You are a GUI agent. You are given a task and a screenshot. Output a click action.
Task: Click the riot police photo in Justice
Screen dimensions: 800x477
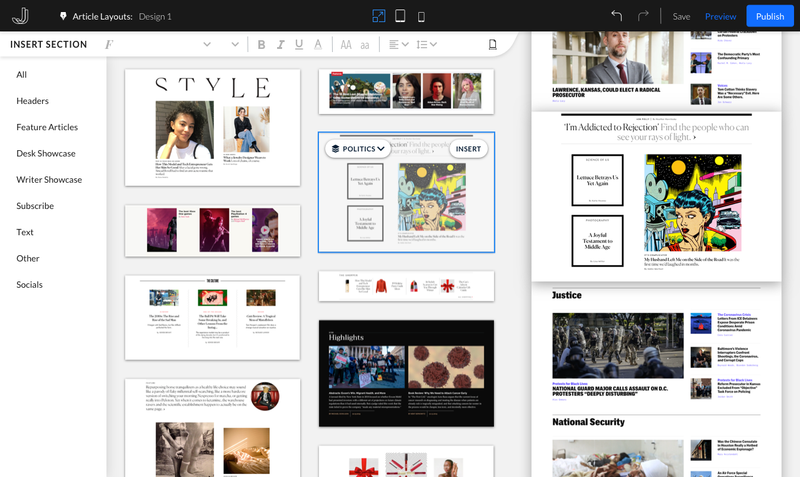click(617, 345)
